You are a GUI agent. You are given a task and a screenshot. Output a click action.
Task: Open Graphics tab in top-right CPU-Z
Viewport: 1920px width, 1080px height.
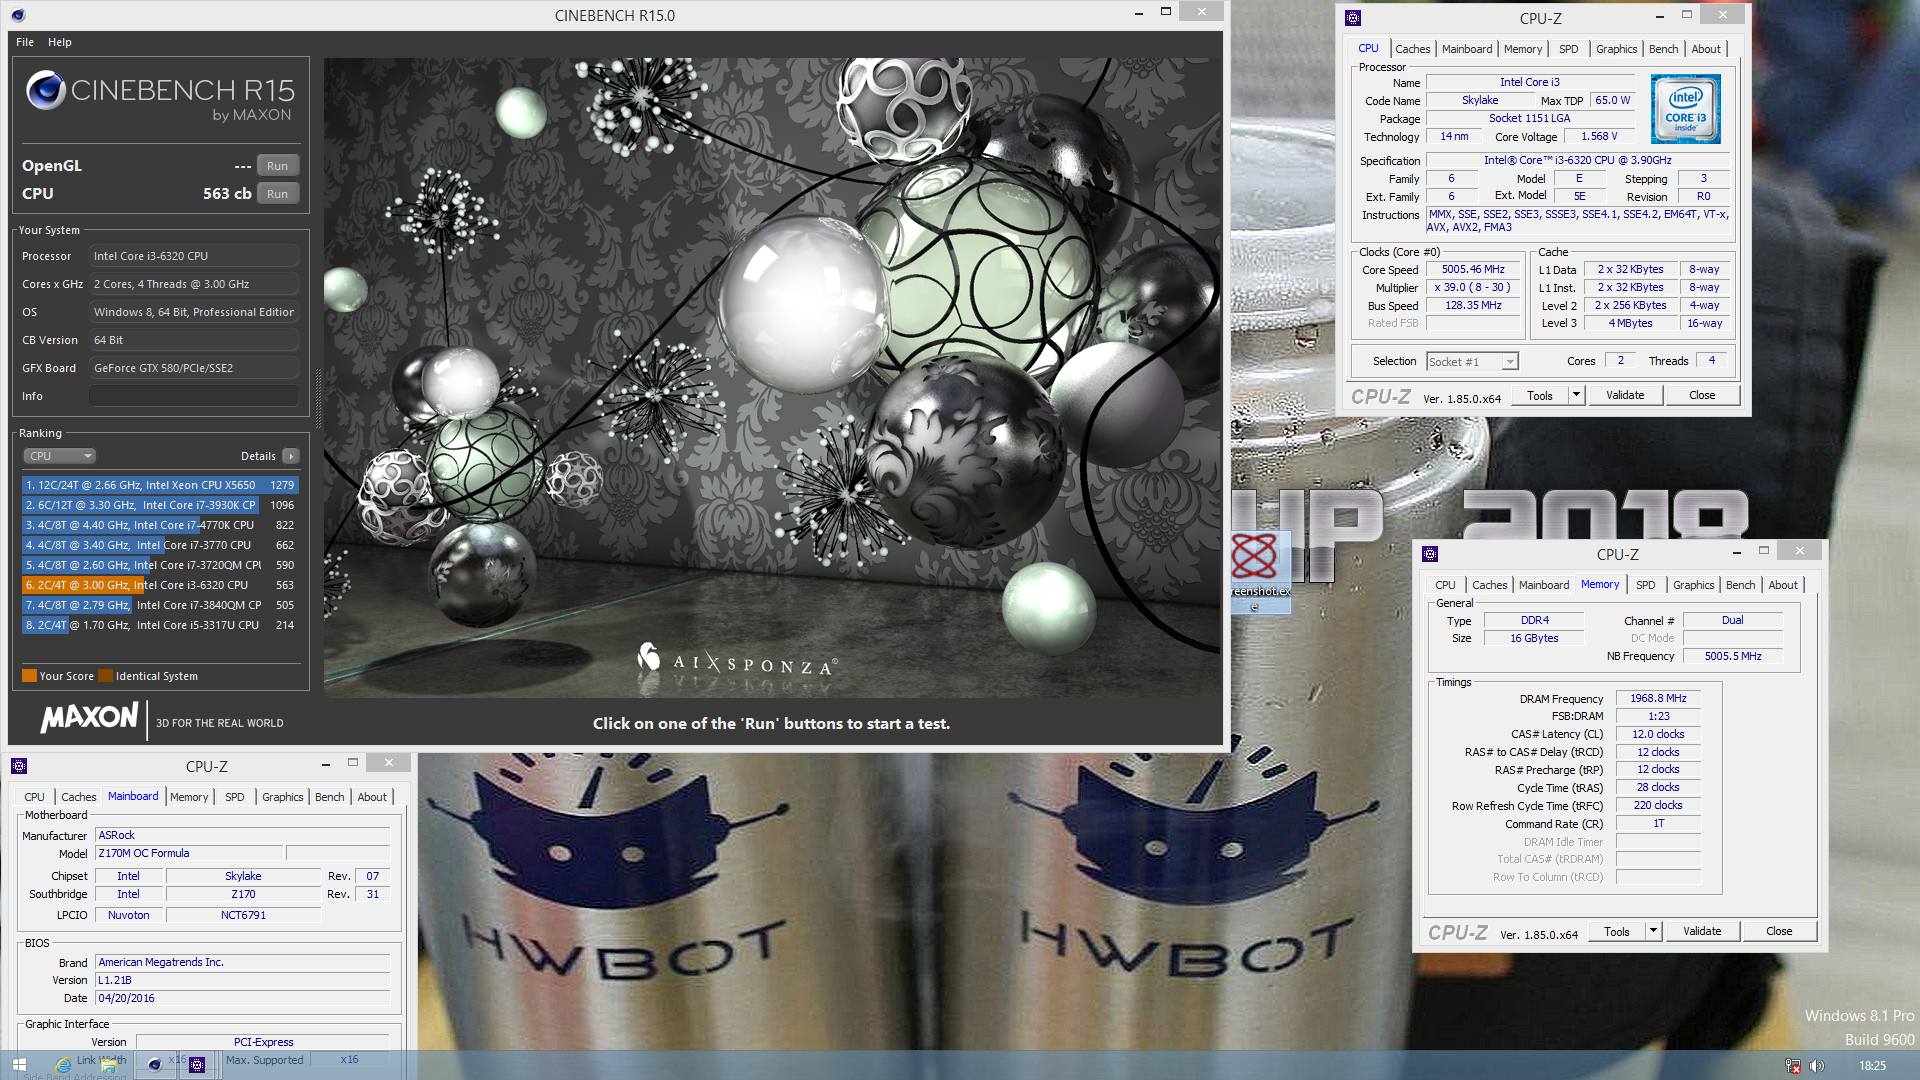point(1616,49)
